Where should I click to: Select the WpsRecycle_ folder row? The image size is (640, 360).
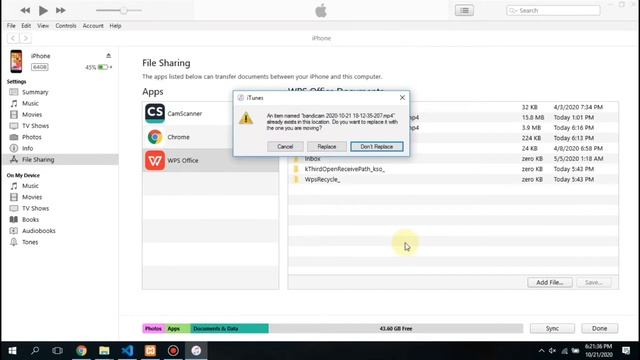453,180
